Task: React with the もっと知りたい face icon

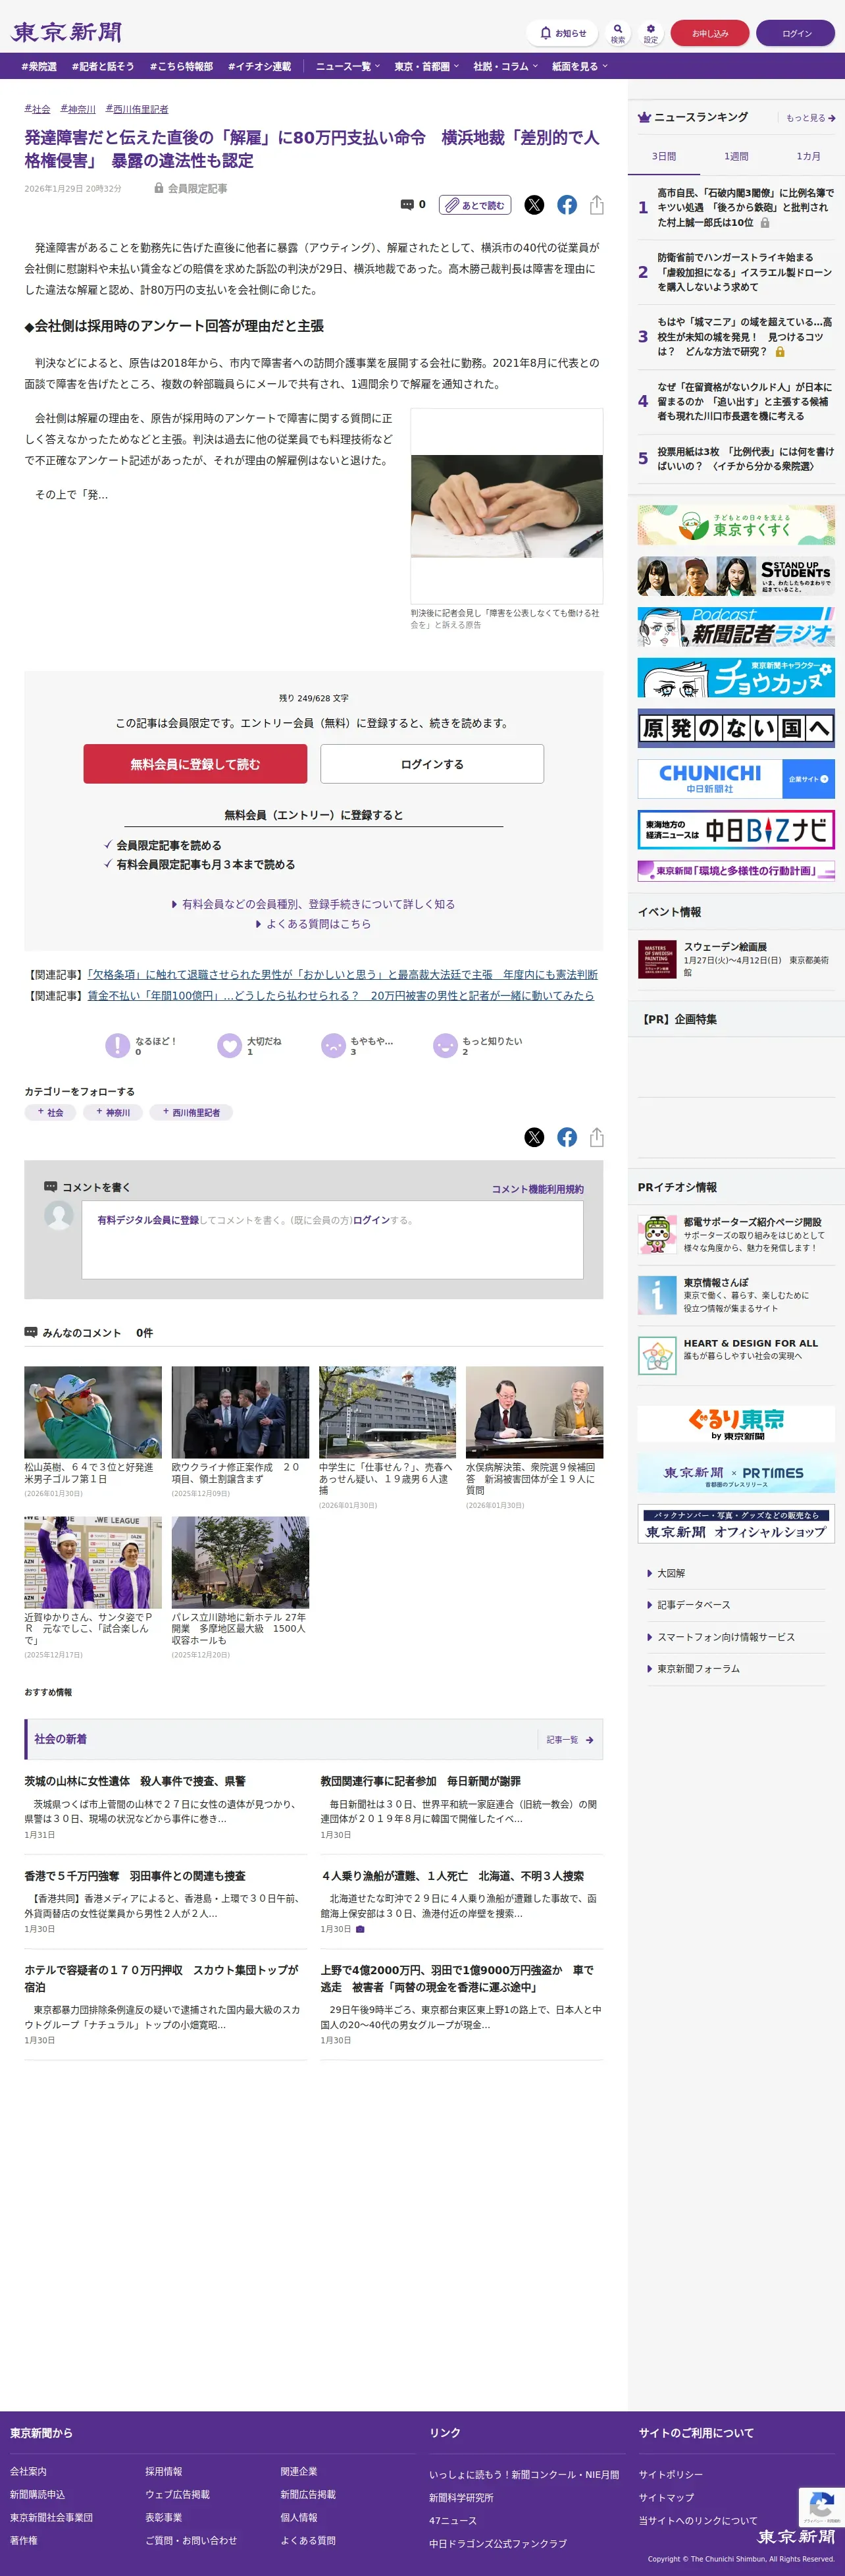Action: point(445,1045)
